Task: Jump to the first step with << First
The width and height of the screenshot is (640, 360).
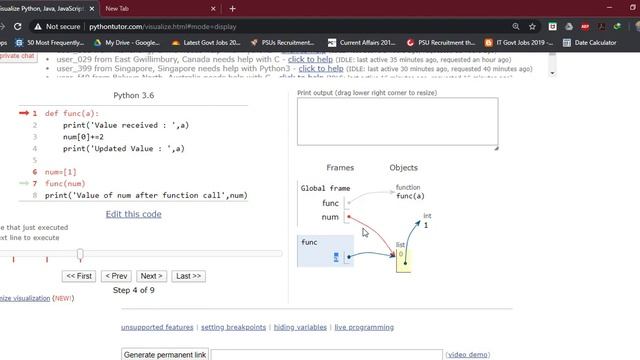Action: [79, 276]
